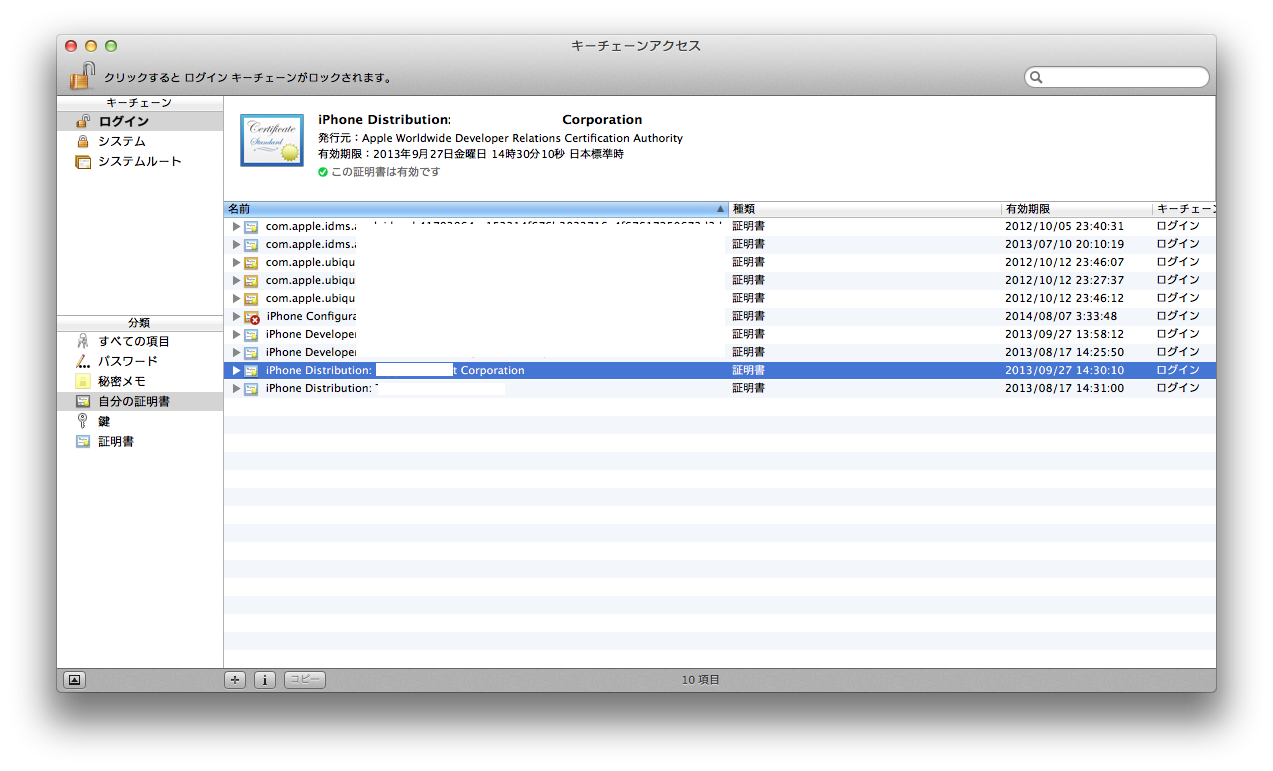Sort by the 有効期限 column header

pyautogui.click(x=1077, y=209)
